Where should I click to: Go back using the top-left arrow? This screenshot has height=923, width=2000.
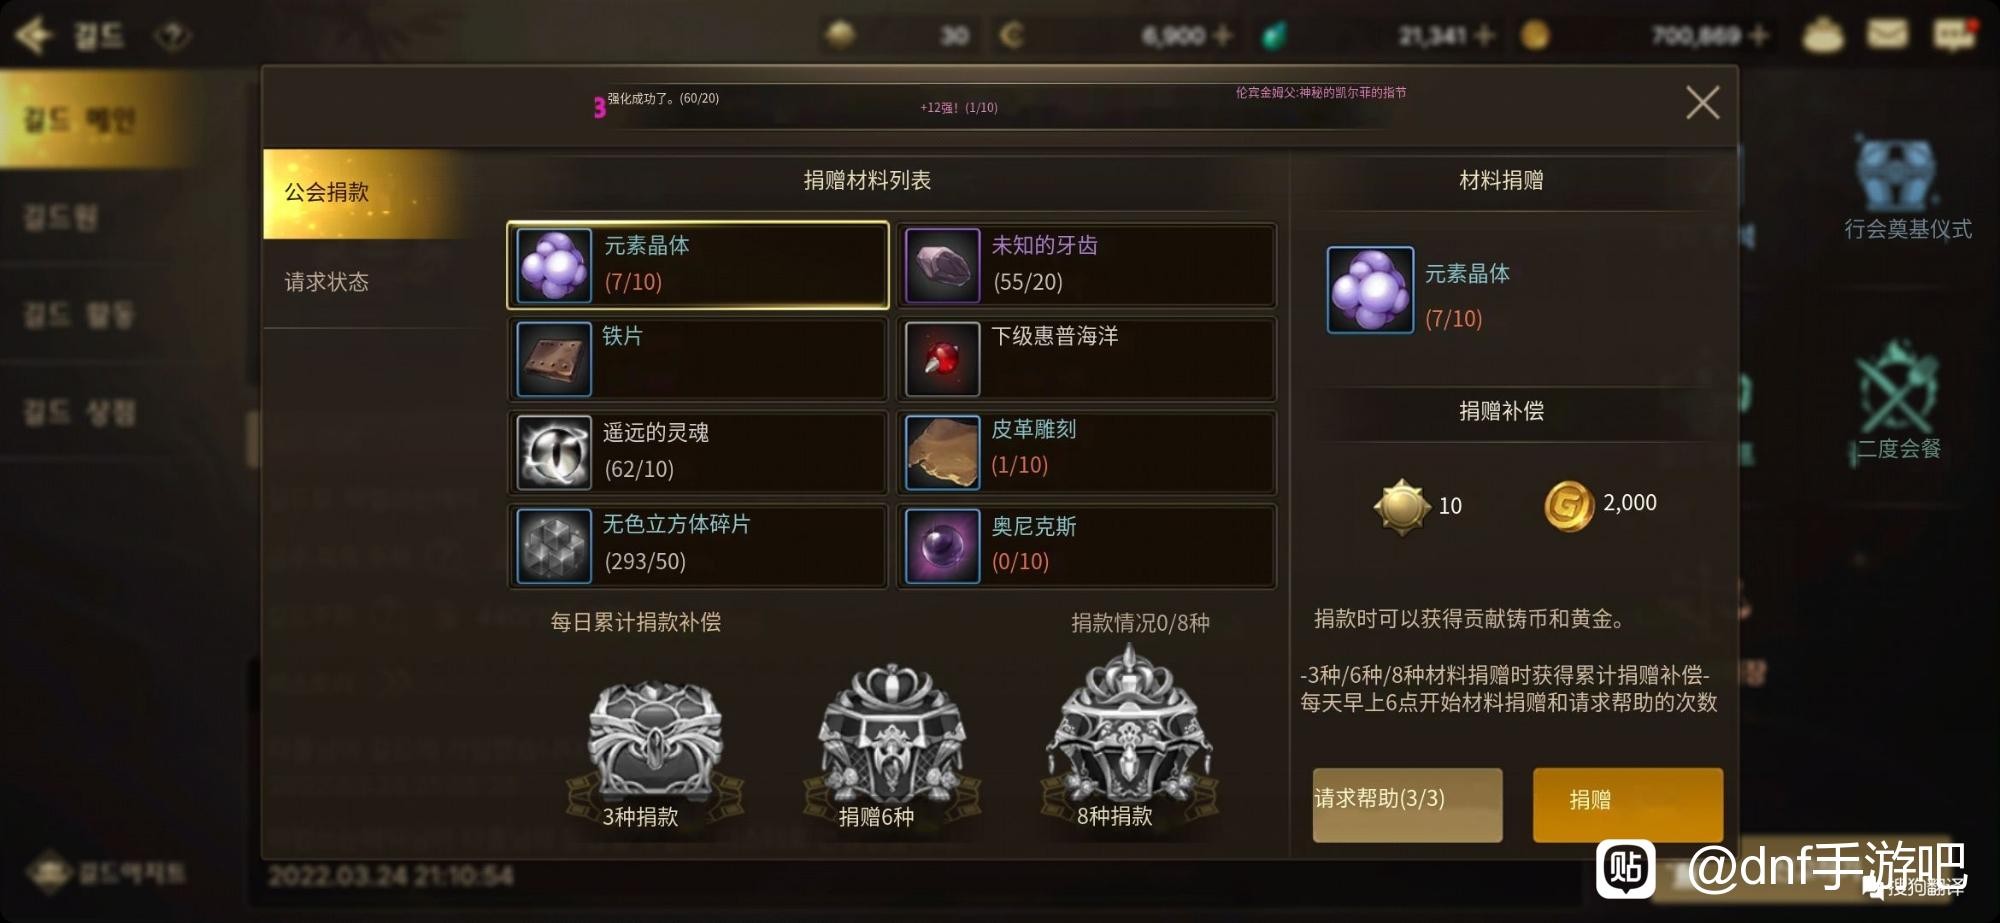tap(34, 36)
